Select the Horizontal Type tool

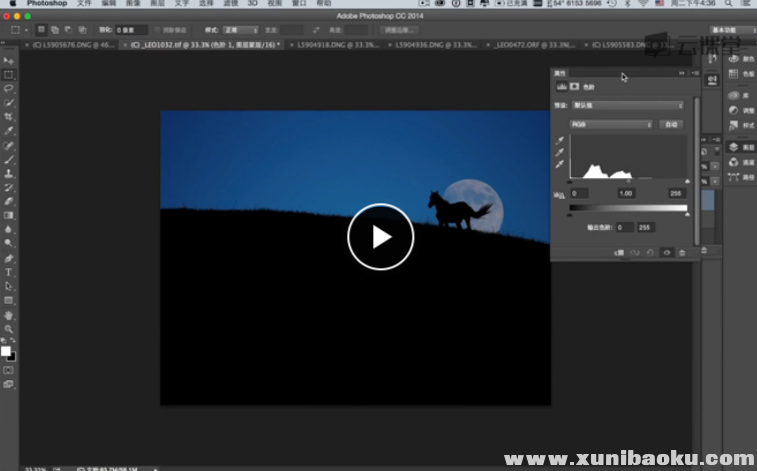point(9,272)
